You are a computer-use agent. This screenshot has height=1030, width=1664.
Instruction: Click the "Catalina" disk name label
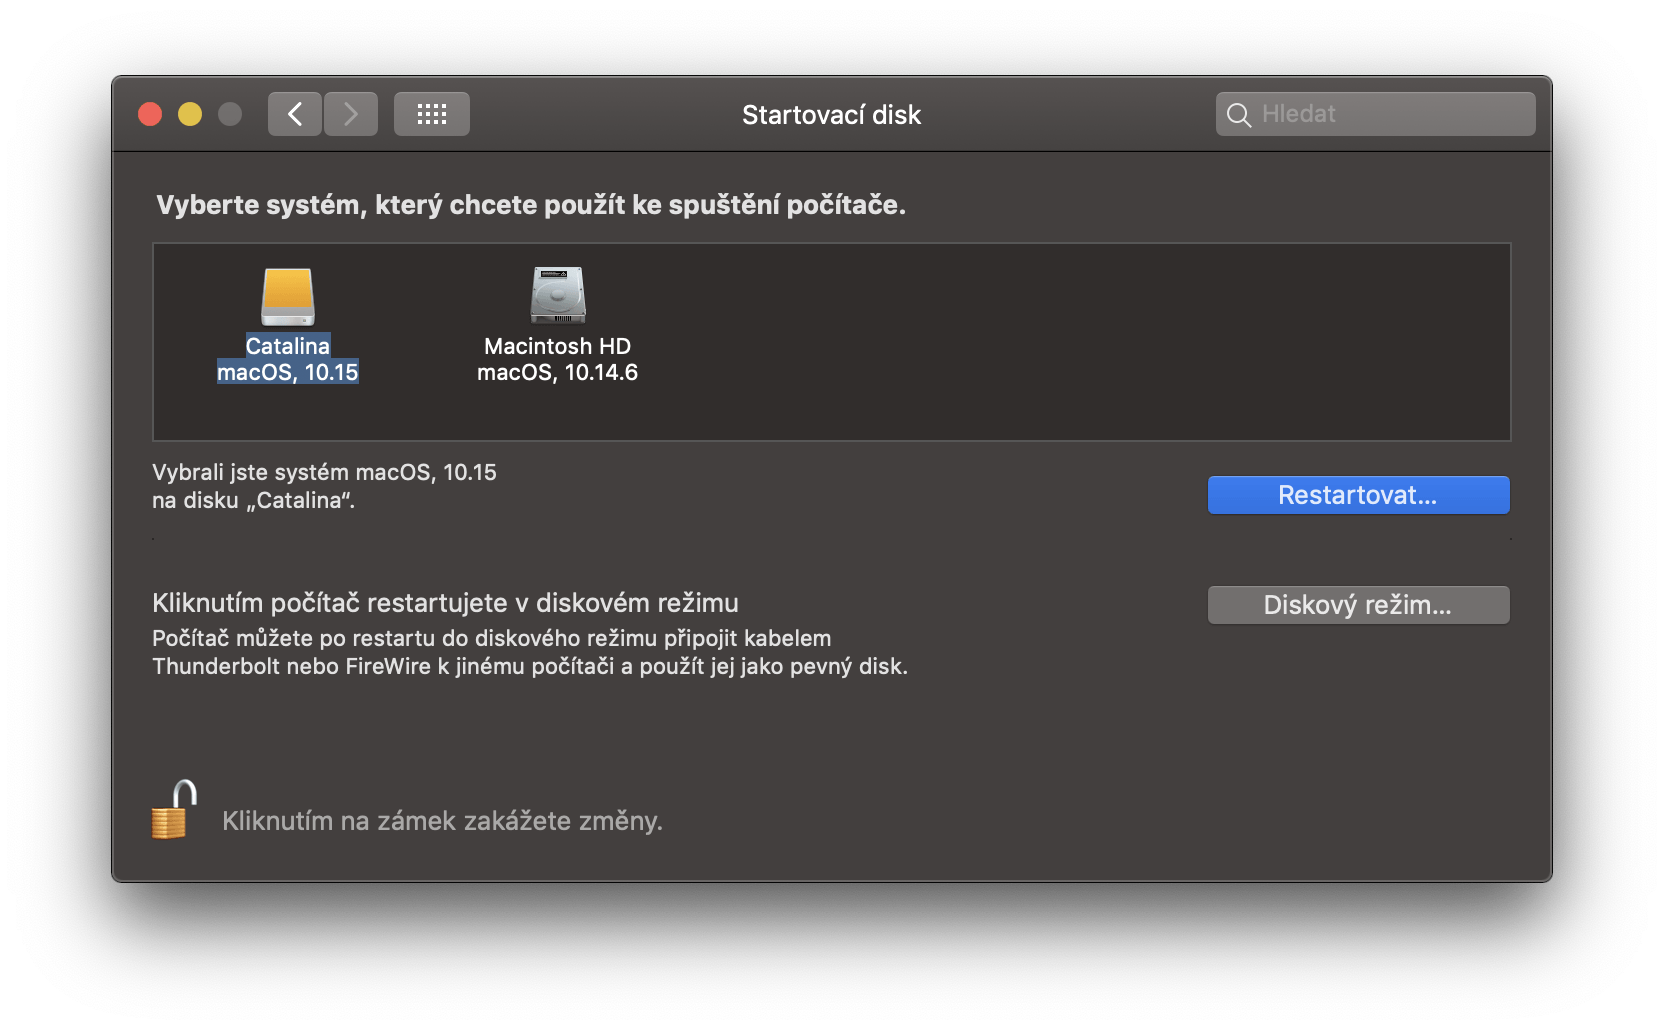point(288,346)
